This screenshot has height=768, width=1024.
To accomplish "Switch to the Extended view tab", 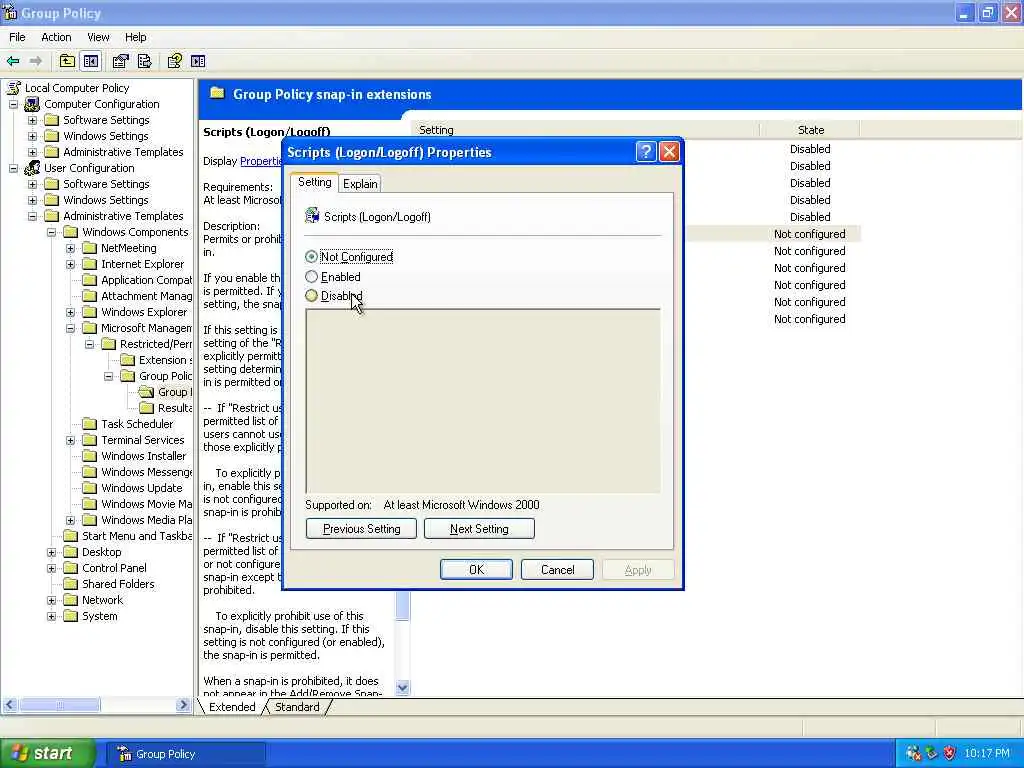I will click(x=232, y=707).
